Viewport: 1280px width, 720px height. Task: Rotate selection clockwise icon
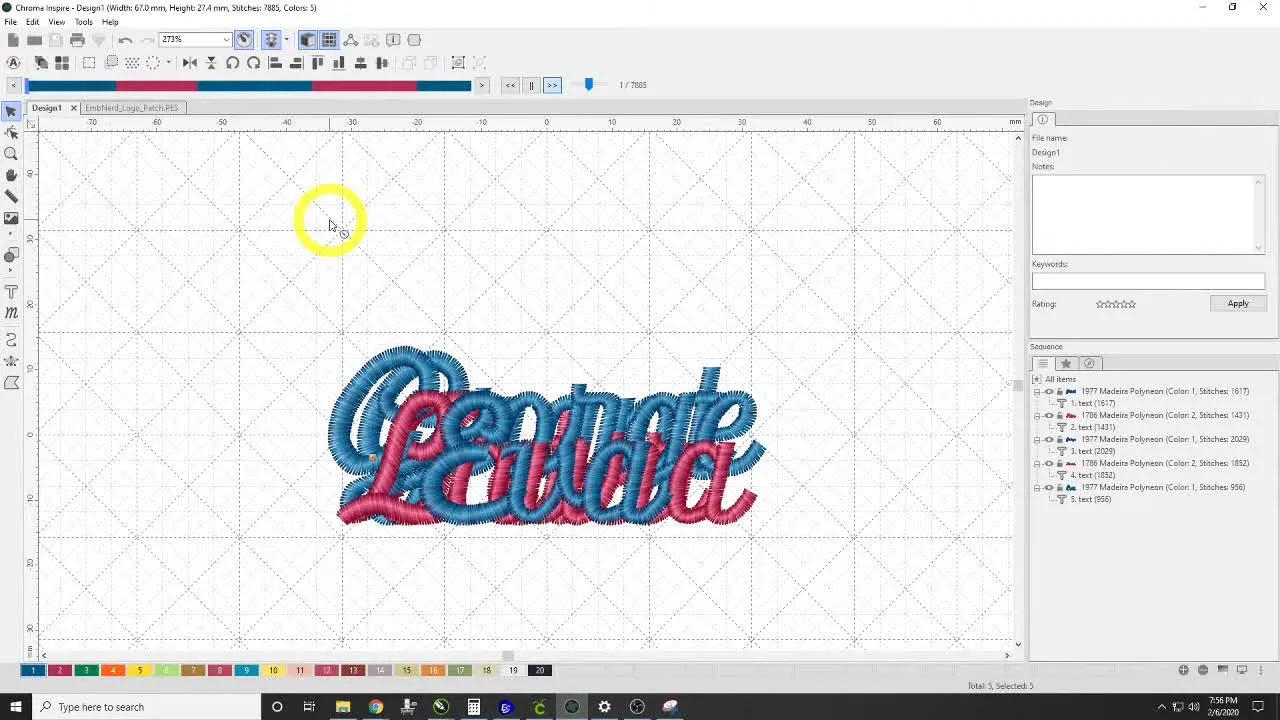(254, 63)
